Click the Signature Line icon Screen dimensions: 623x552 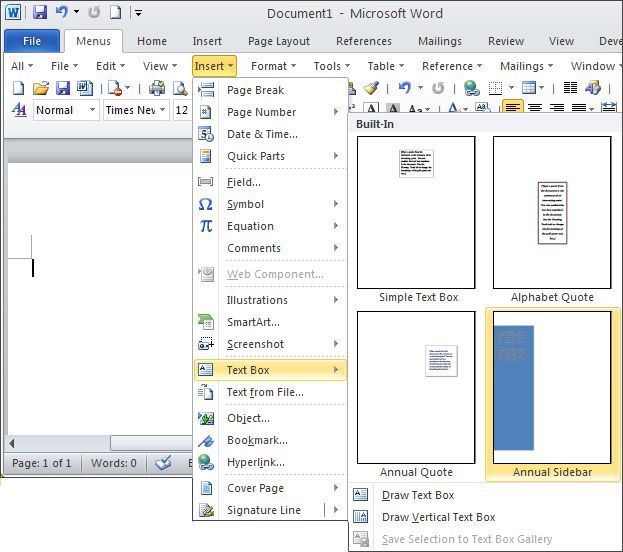(x=206, y=510)
